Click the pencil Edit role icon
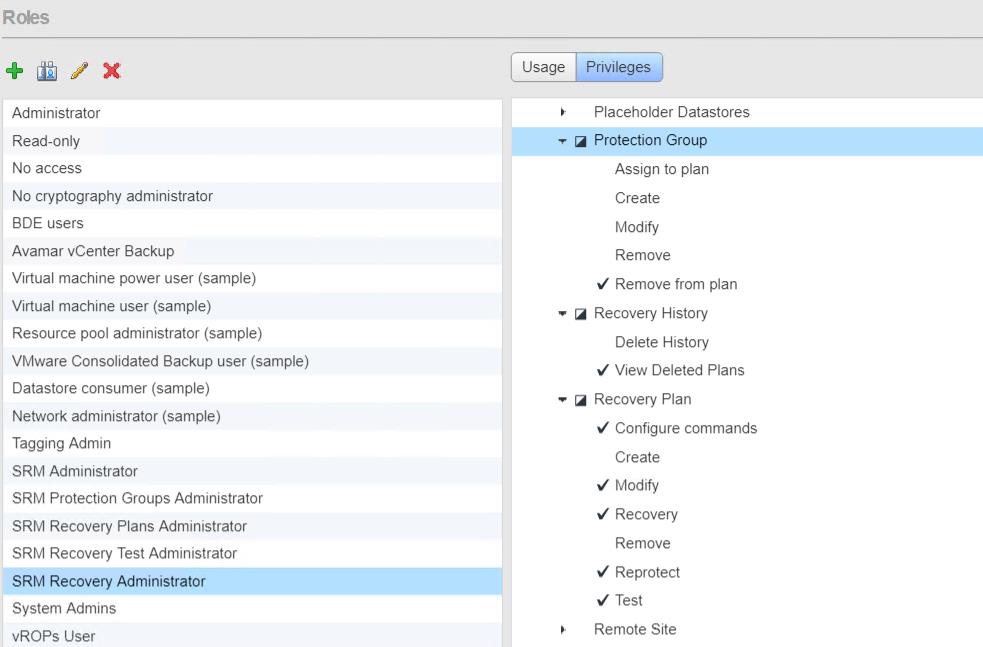983x647 pixels. coord(80,71)
